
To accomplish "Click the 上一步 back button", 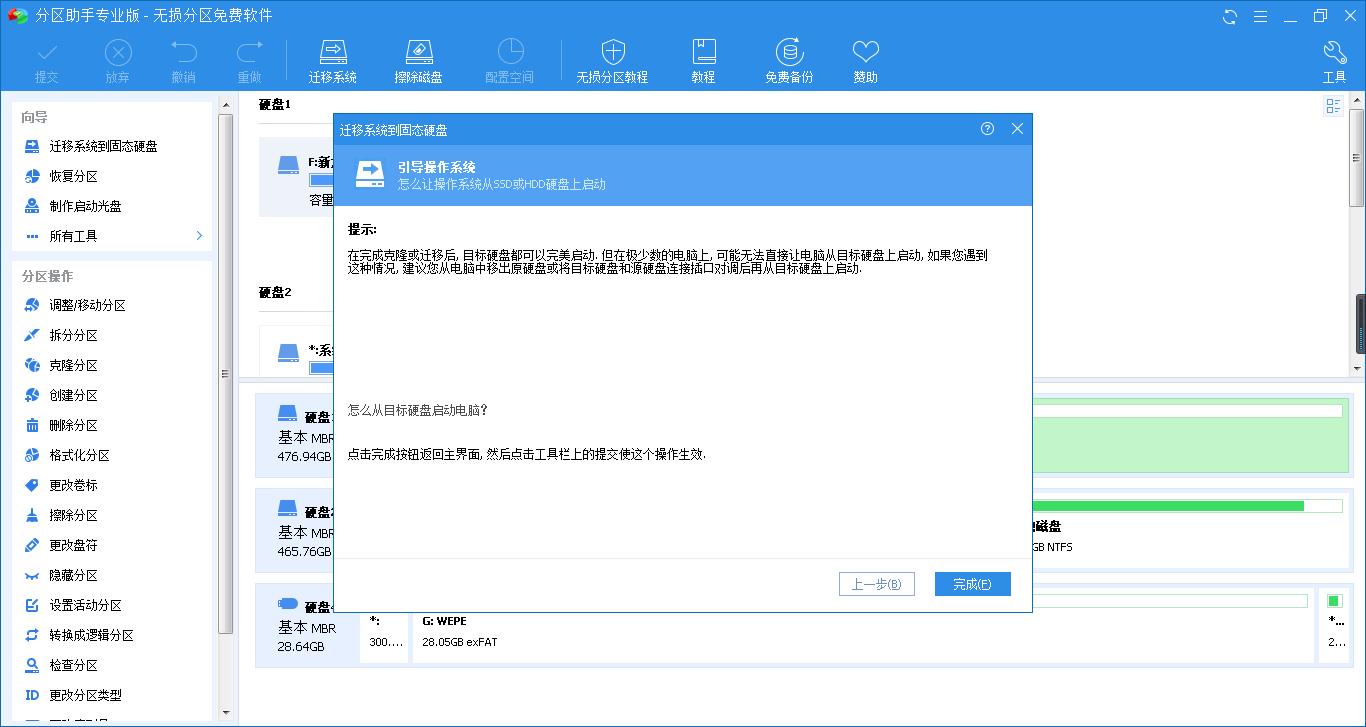I will pyautogui.click(x=876, y=583).
